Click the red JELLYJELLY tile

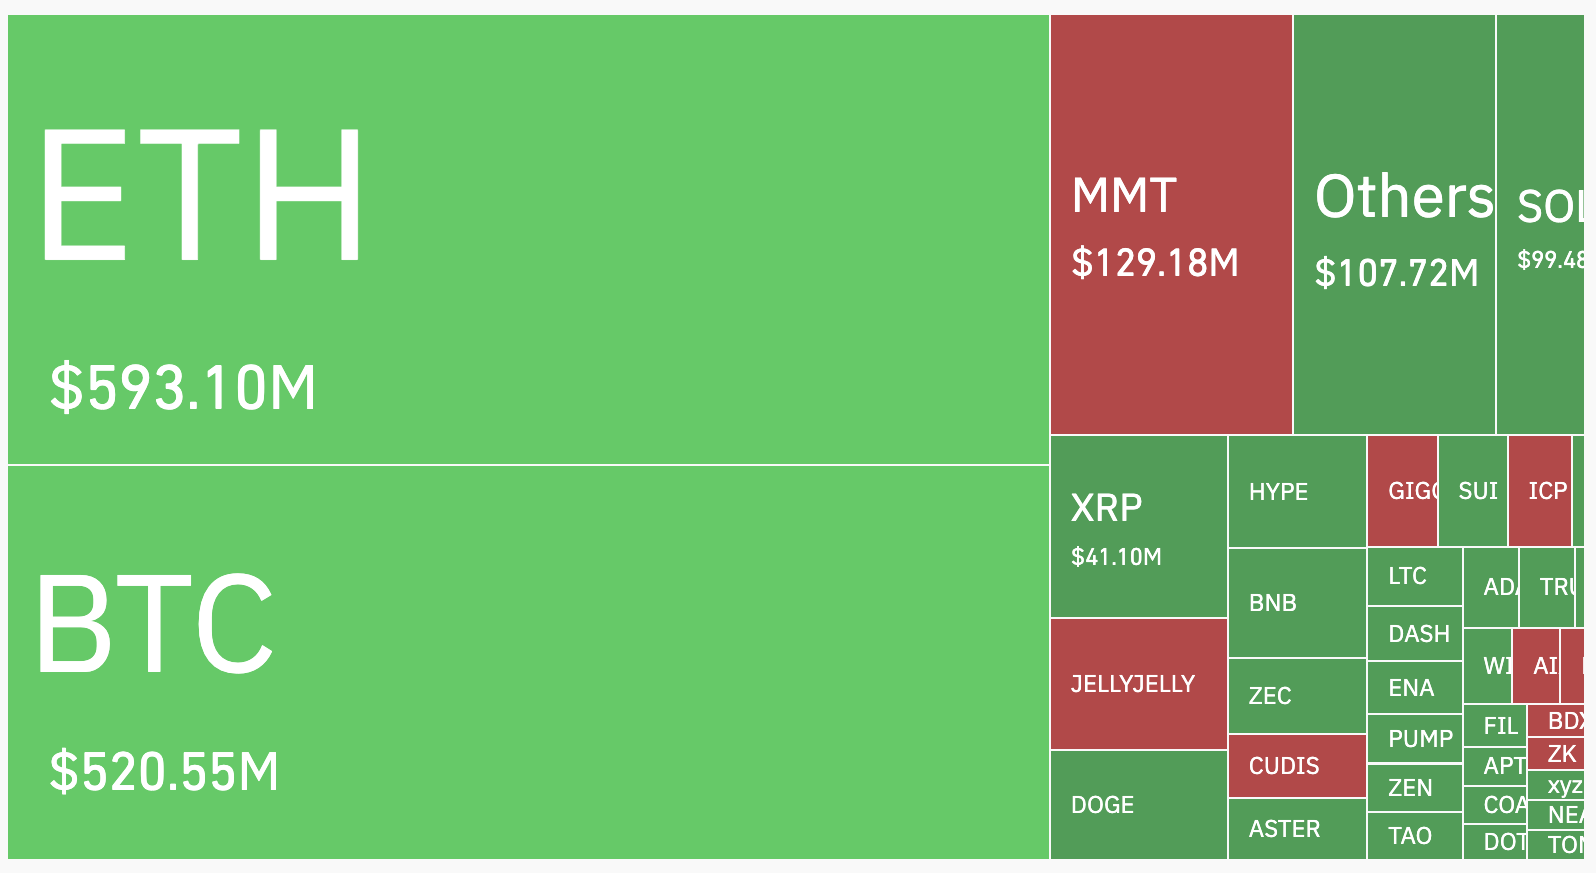coord(1138,684)
